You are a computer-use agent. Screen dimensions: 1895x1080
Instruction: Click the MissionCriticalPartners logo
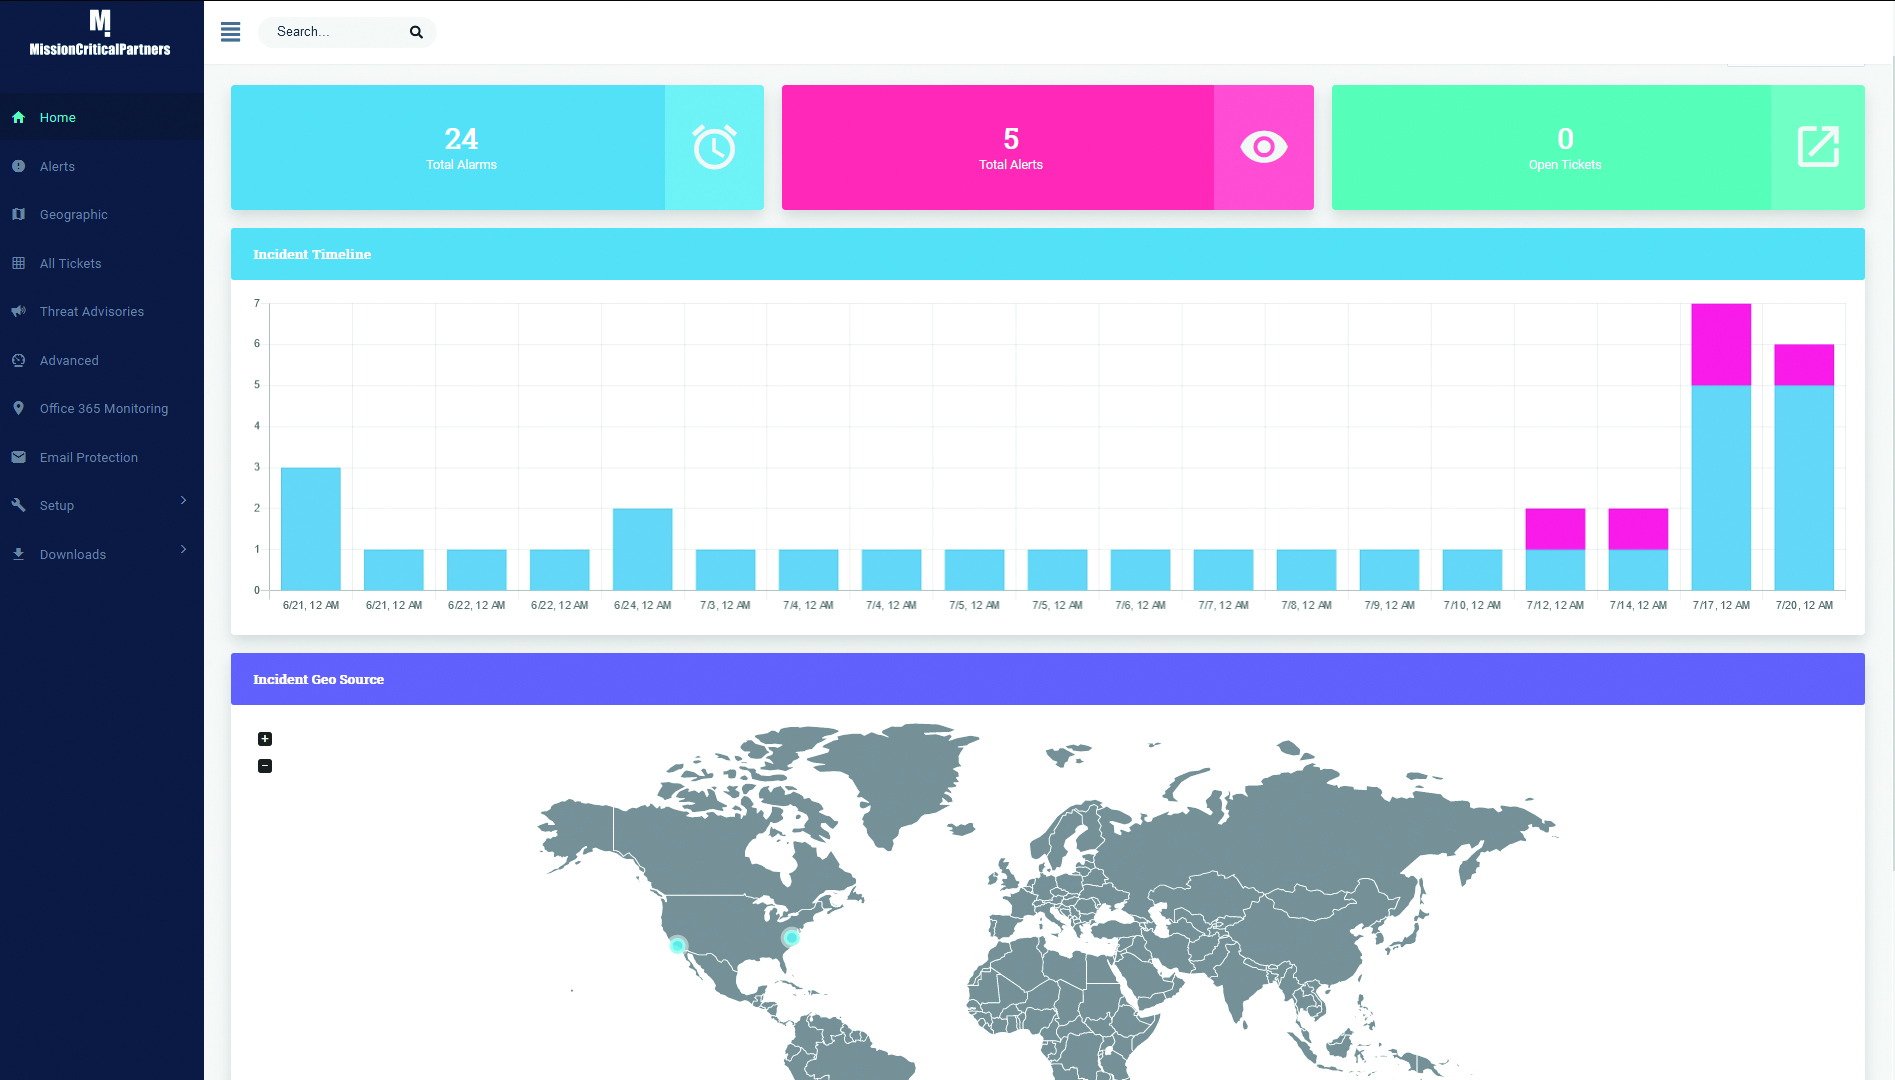100,33
